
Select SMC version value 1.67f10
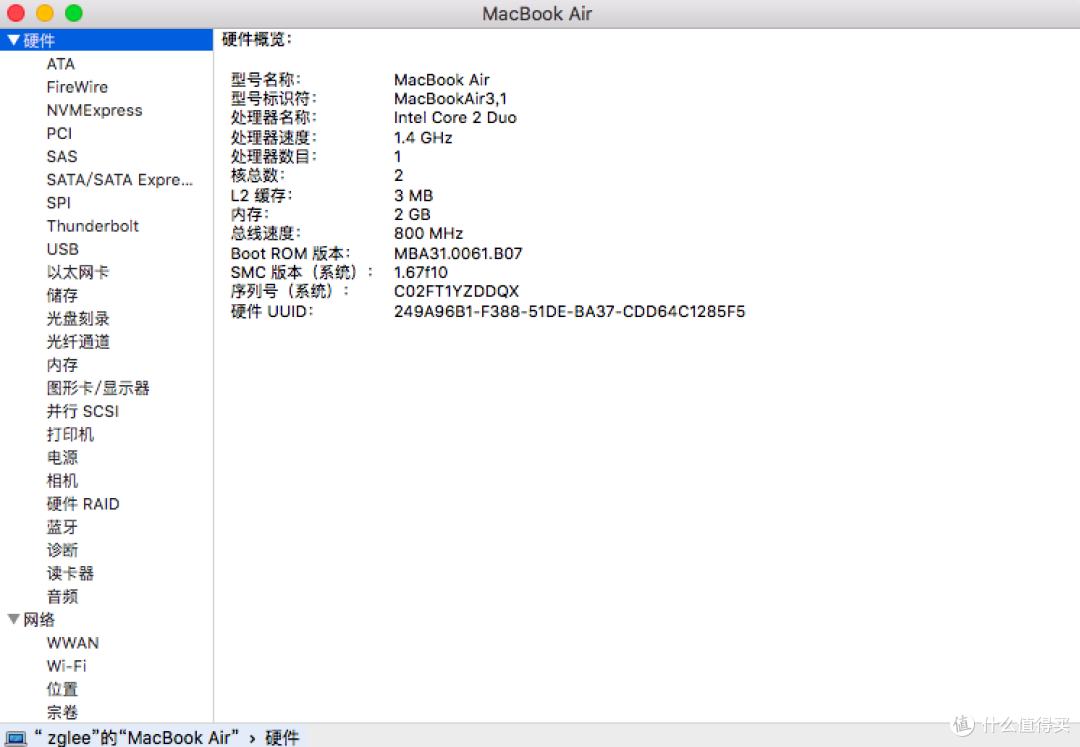[421, 273]
